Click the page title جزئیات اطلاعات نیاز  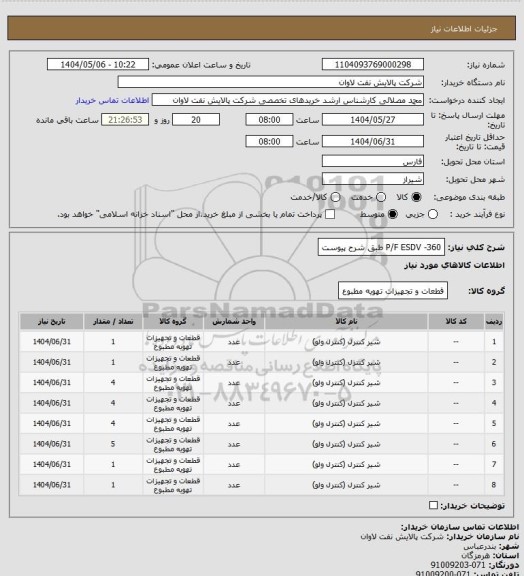click(x=464, y=29)
